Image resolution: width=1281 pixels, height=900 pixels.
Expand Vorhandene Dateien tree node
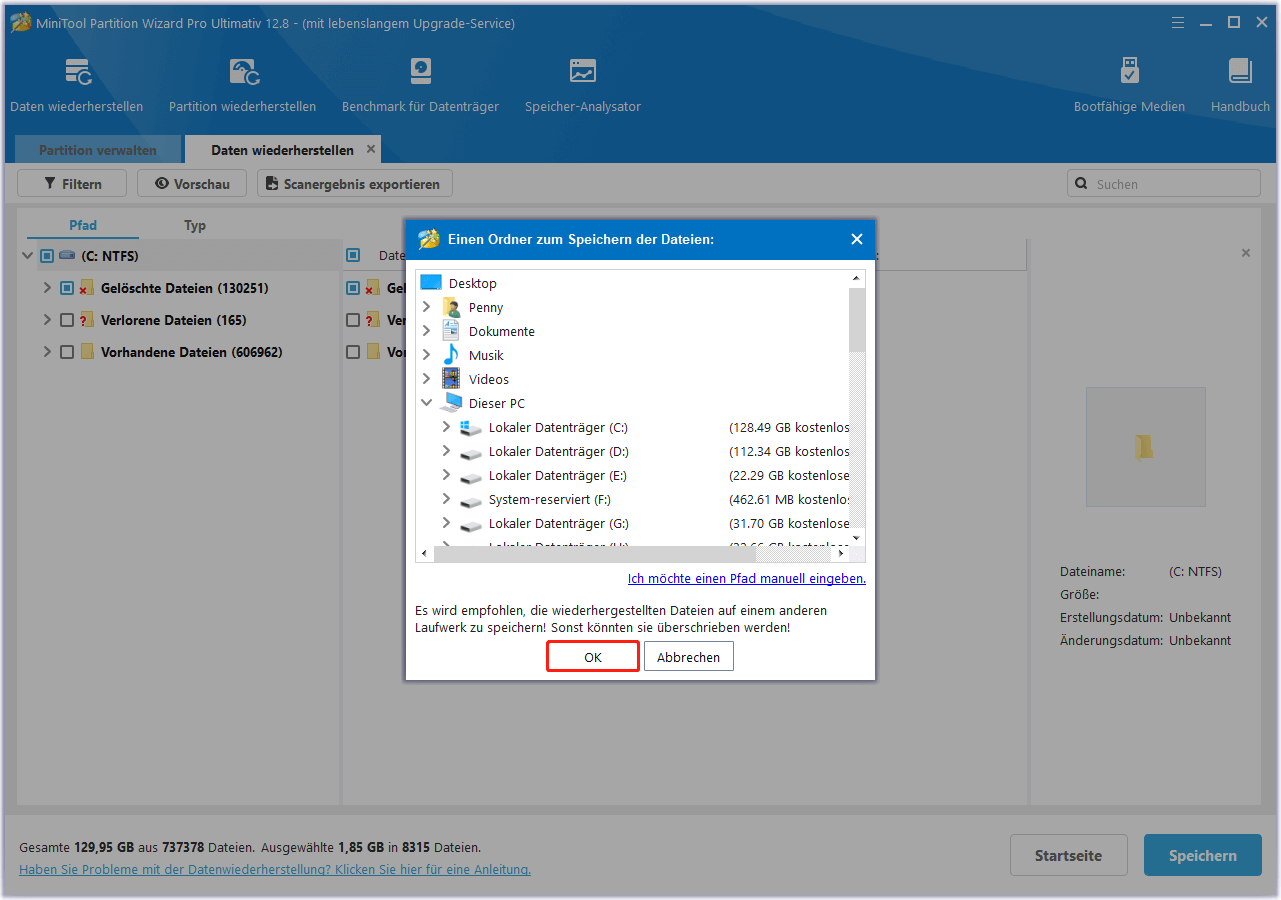[x=47, y=352]
